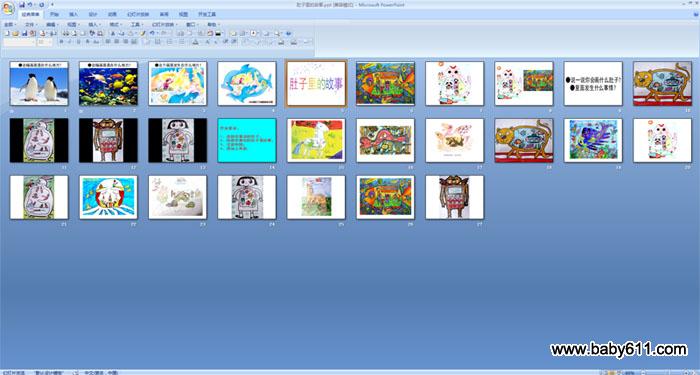Select slide 1 with two penguins

click(x=39, y=83)
